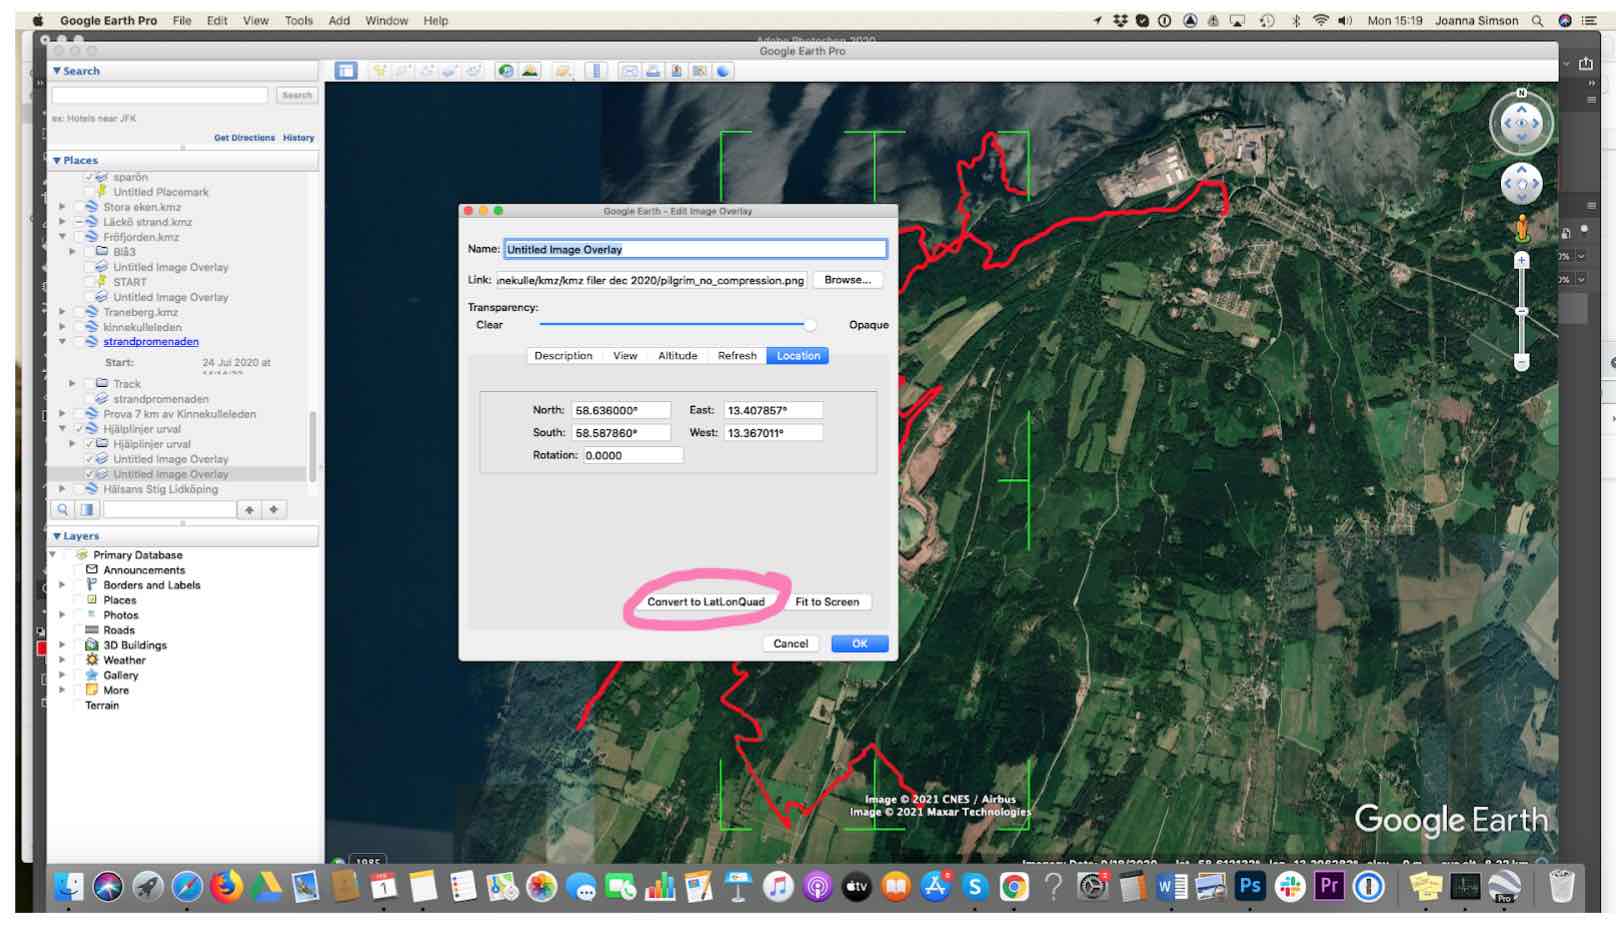Expand the Track folder
The image size is (1616, 932).
[73, 384]
